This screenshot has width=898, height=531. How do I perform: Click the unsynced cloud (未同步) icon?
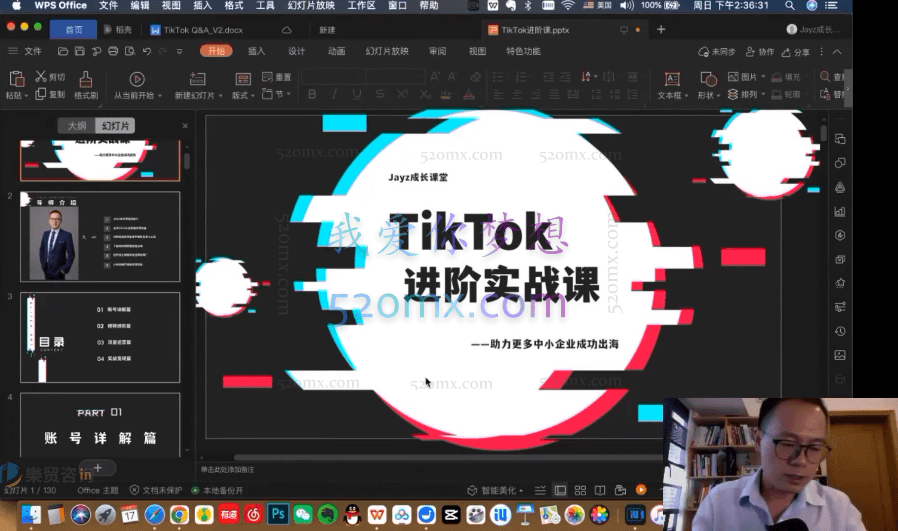[703, 52]
